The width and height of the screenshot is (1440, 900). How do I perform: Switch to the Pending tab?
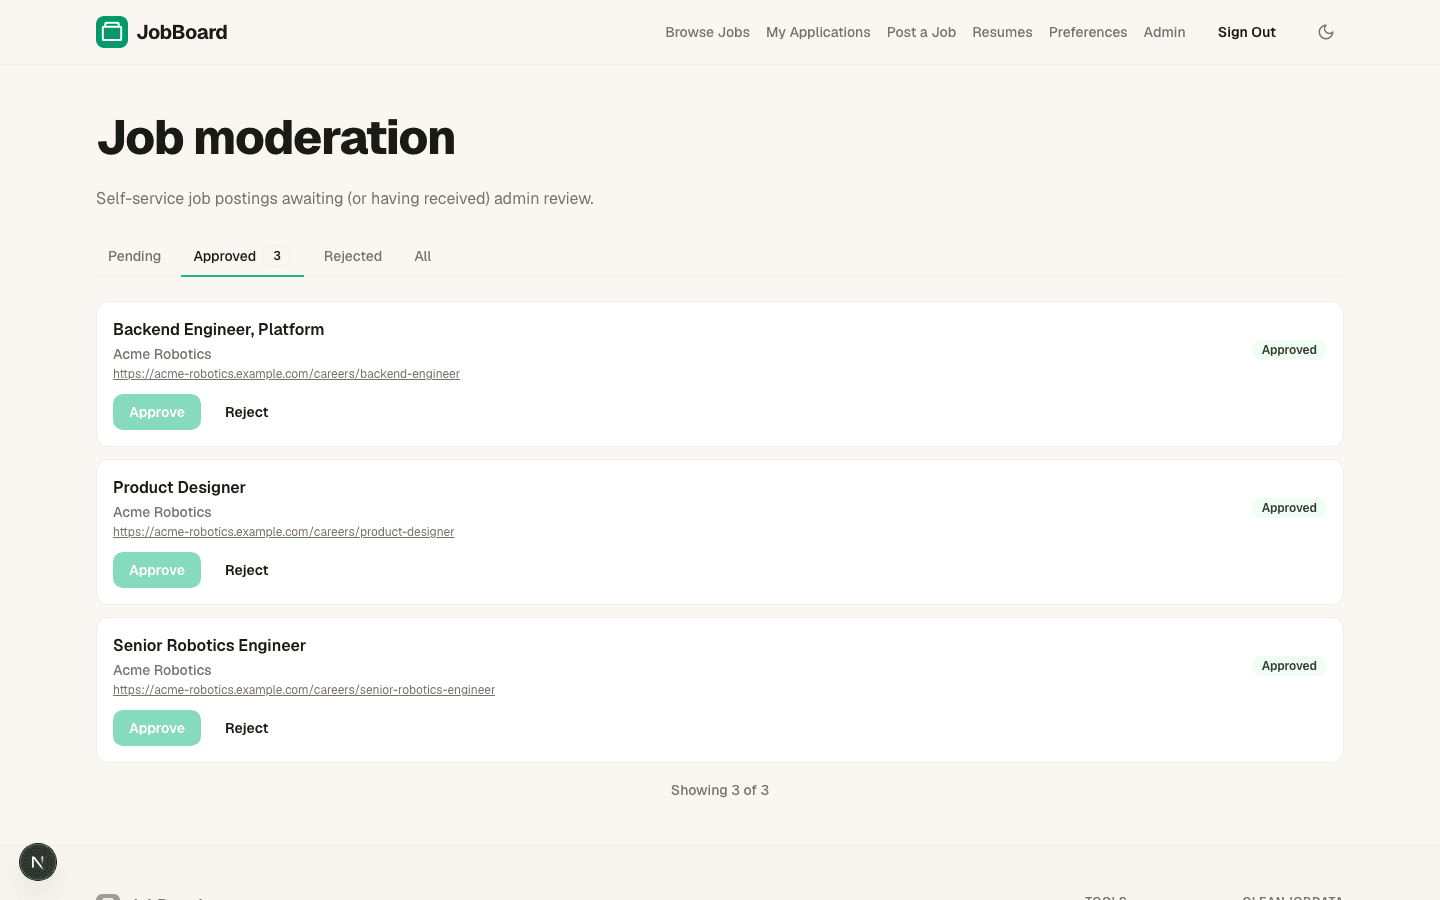[x=134, y=256]
